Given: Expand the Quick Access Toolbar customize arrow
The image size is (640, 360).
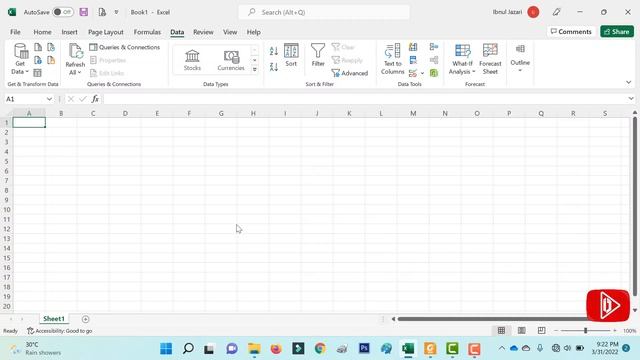Looking at the screenshot, I should pyautogui.click(x=116, y=12).
